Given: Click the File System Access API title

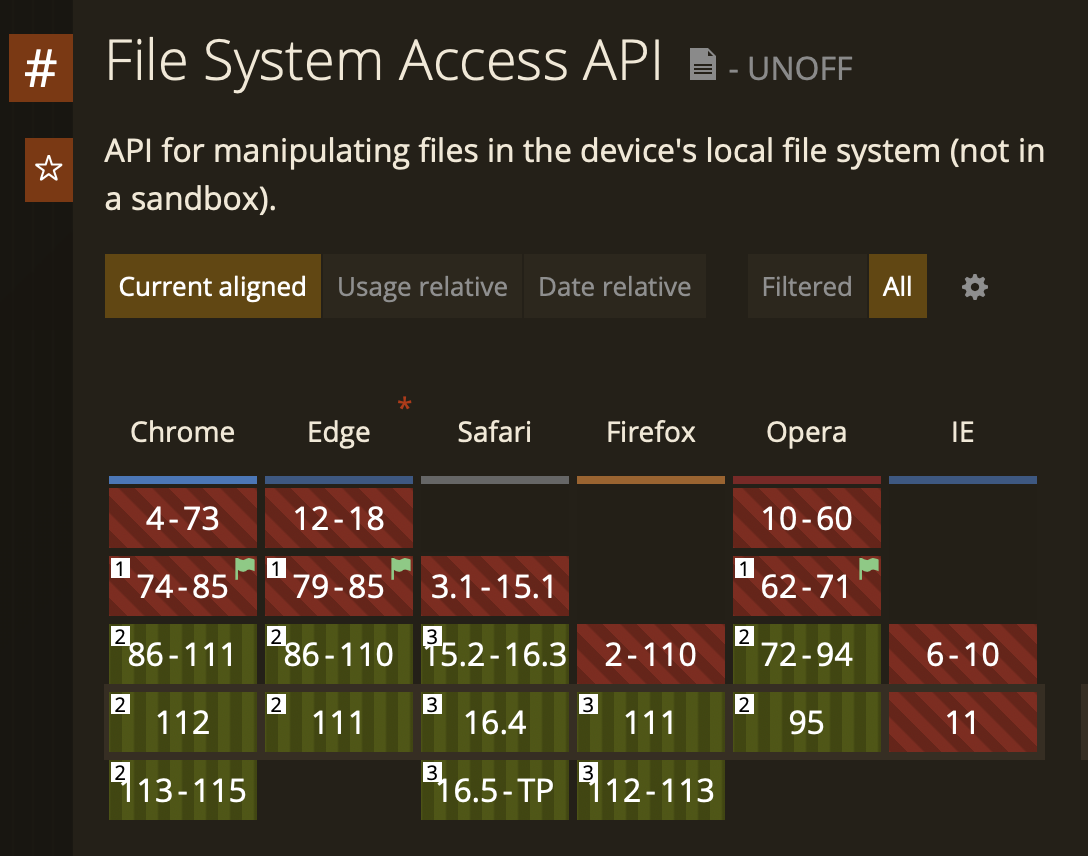Looking at the screenshot, I should tap(384, 61).
